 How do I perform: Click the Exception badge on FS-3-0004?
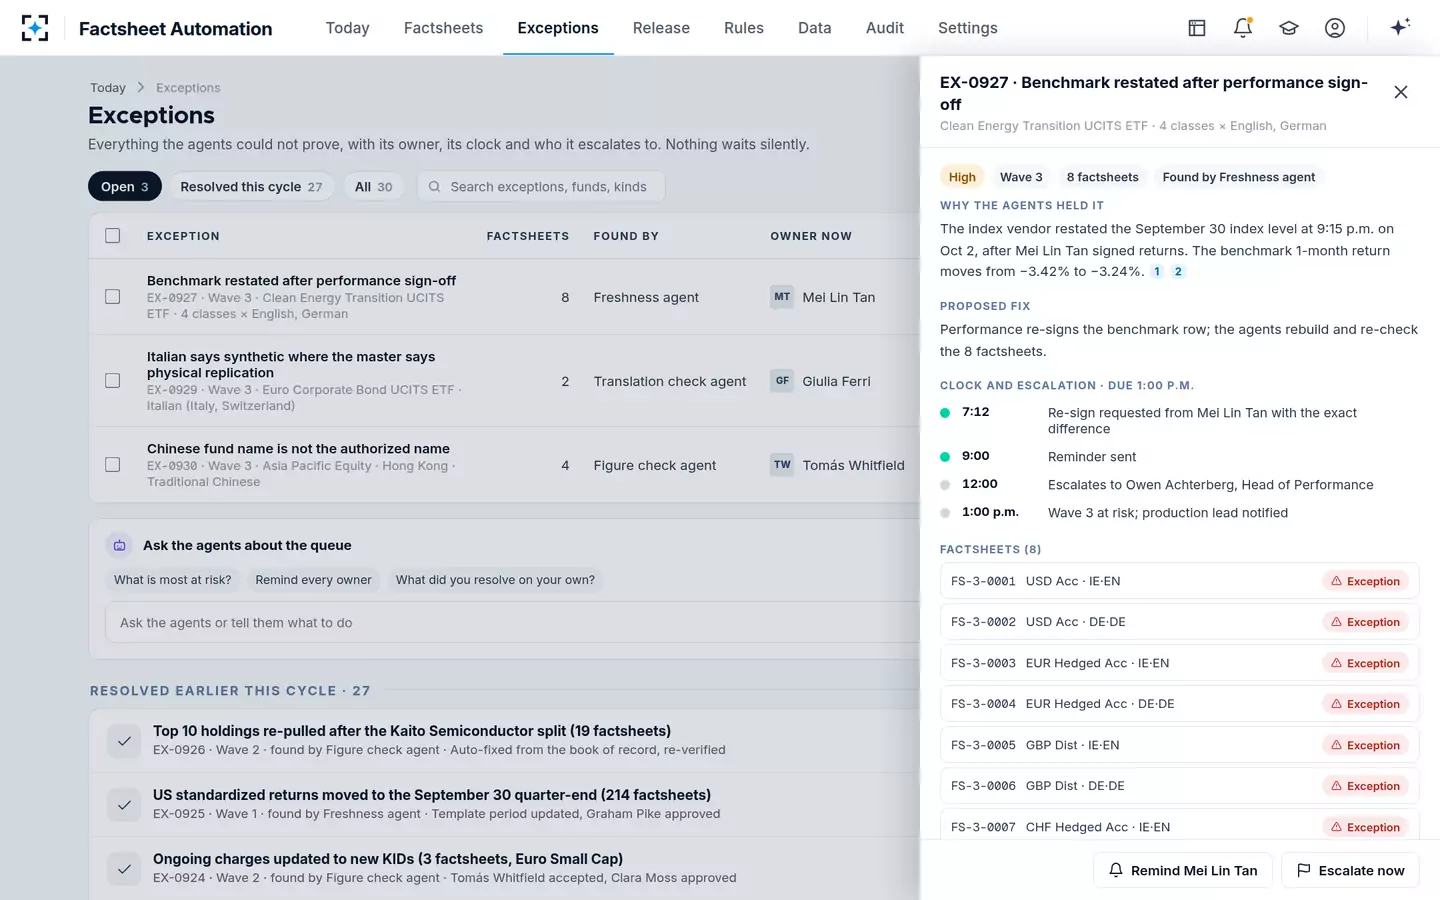(x=1365, y=704)
